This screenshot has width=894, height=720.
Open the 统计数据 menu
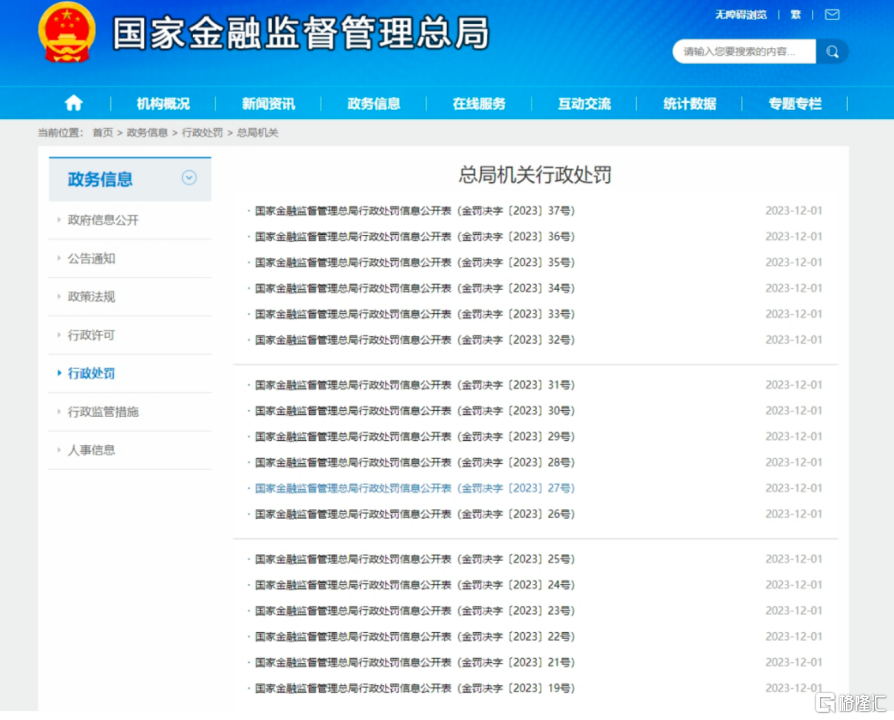coord(690,104)
